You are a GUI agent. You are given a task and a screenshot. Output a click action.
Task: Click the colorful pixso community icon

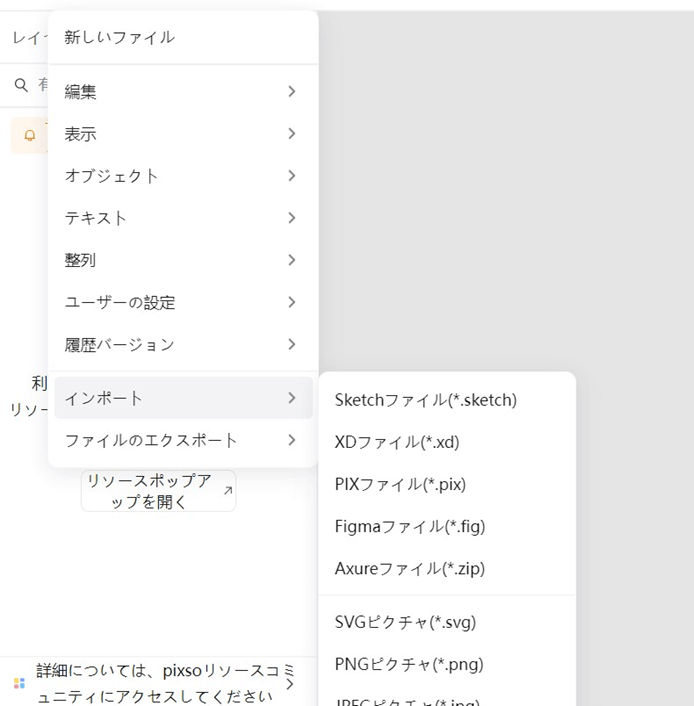[19, 683]
